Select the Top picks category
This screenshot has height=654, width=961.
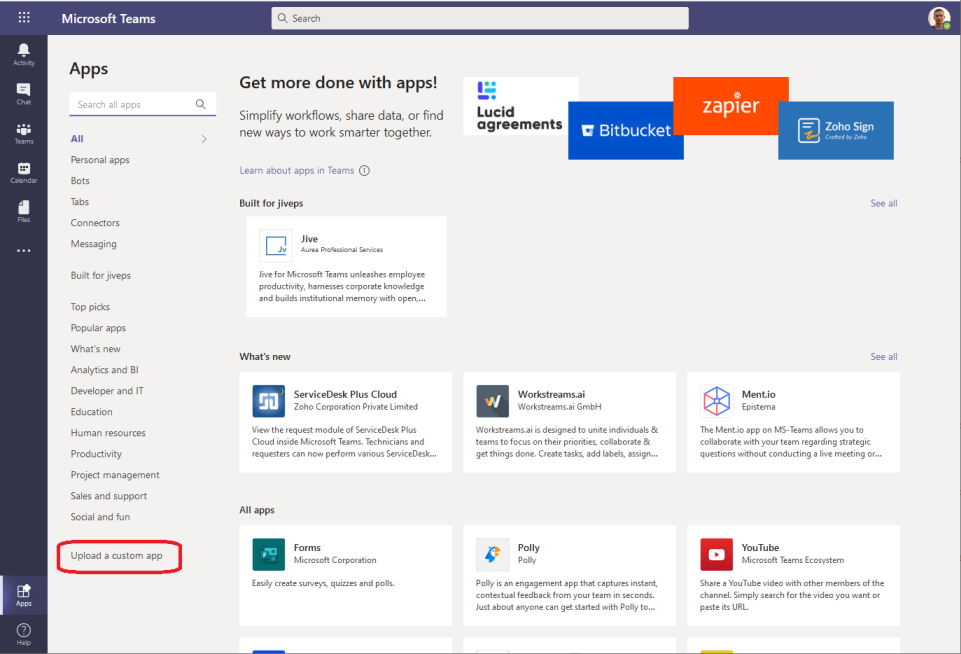point(90,306)
